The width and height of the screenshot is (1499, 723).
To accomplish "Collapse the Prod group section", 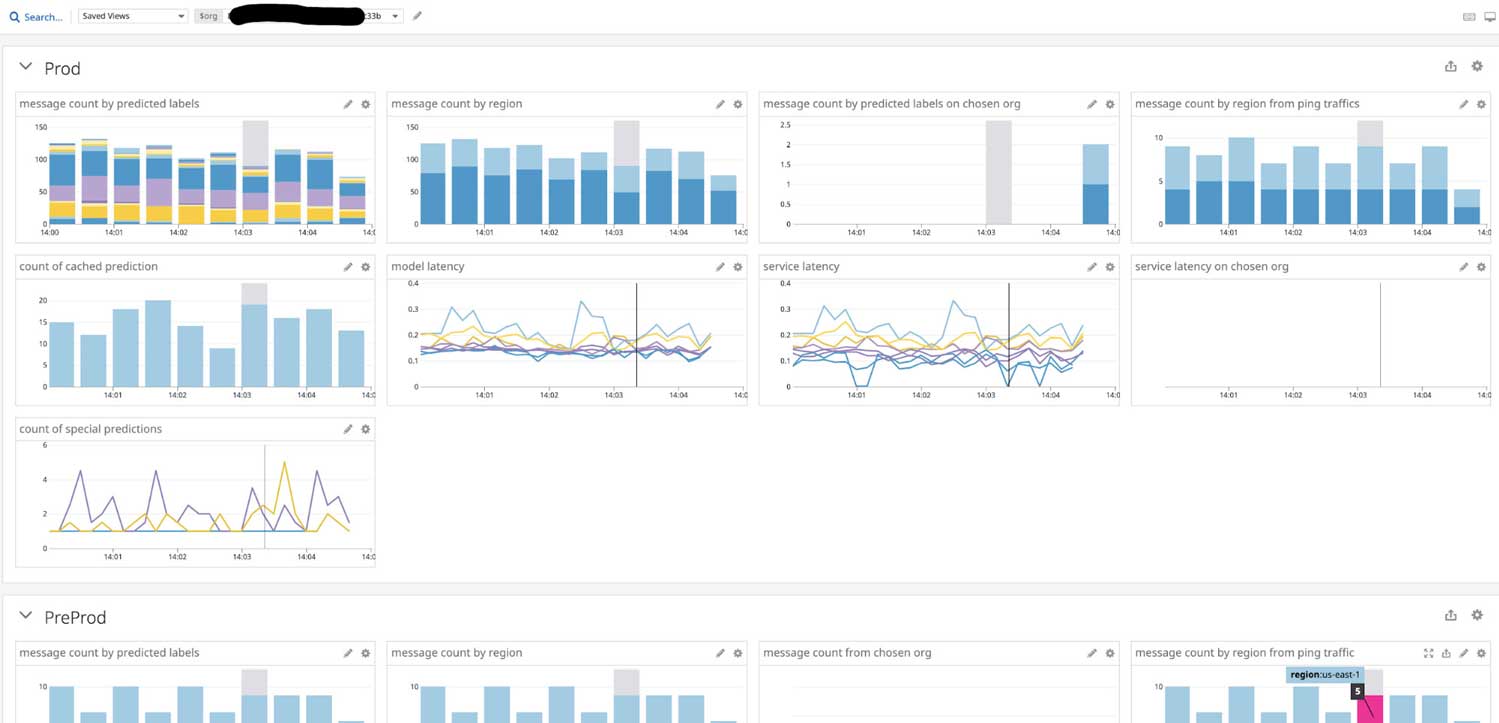I will (26, 67).
